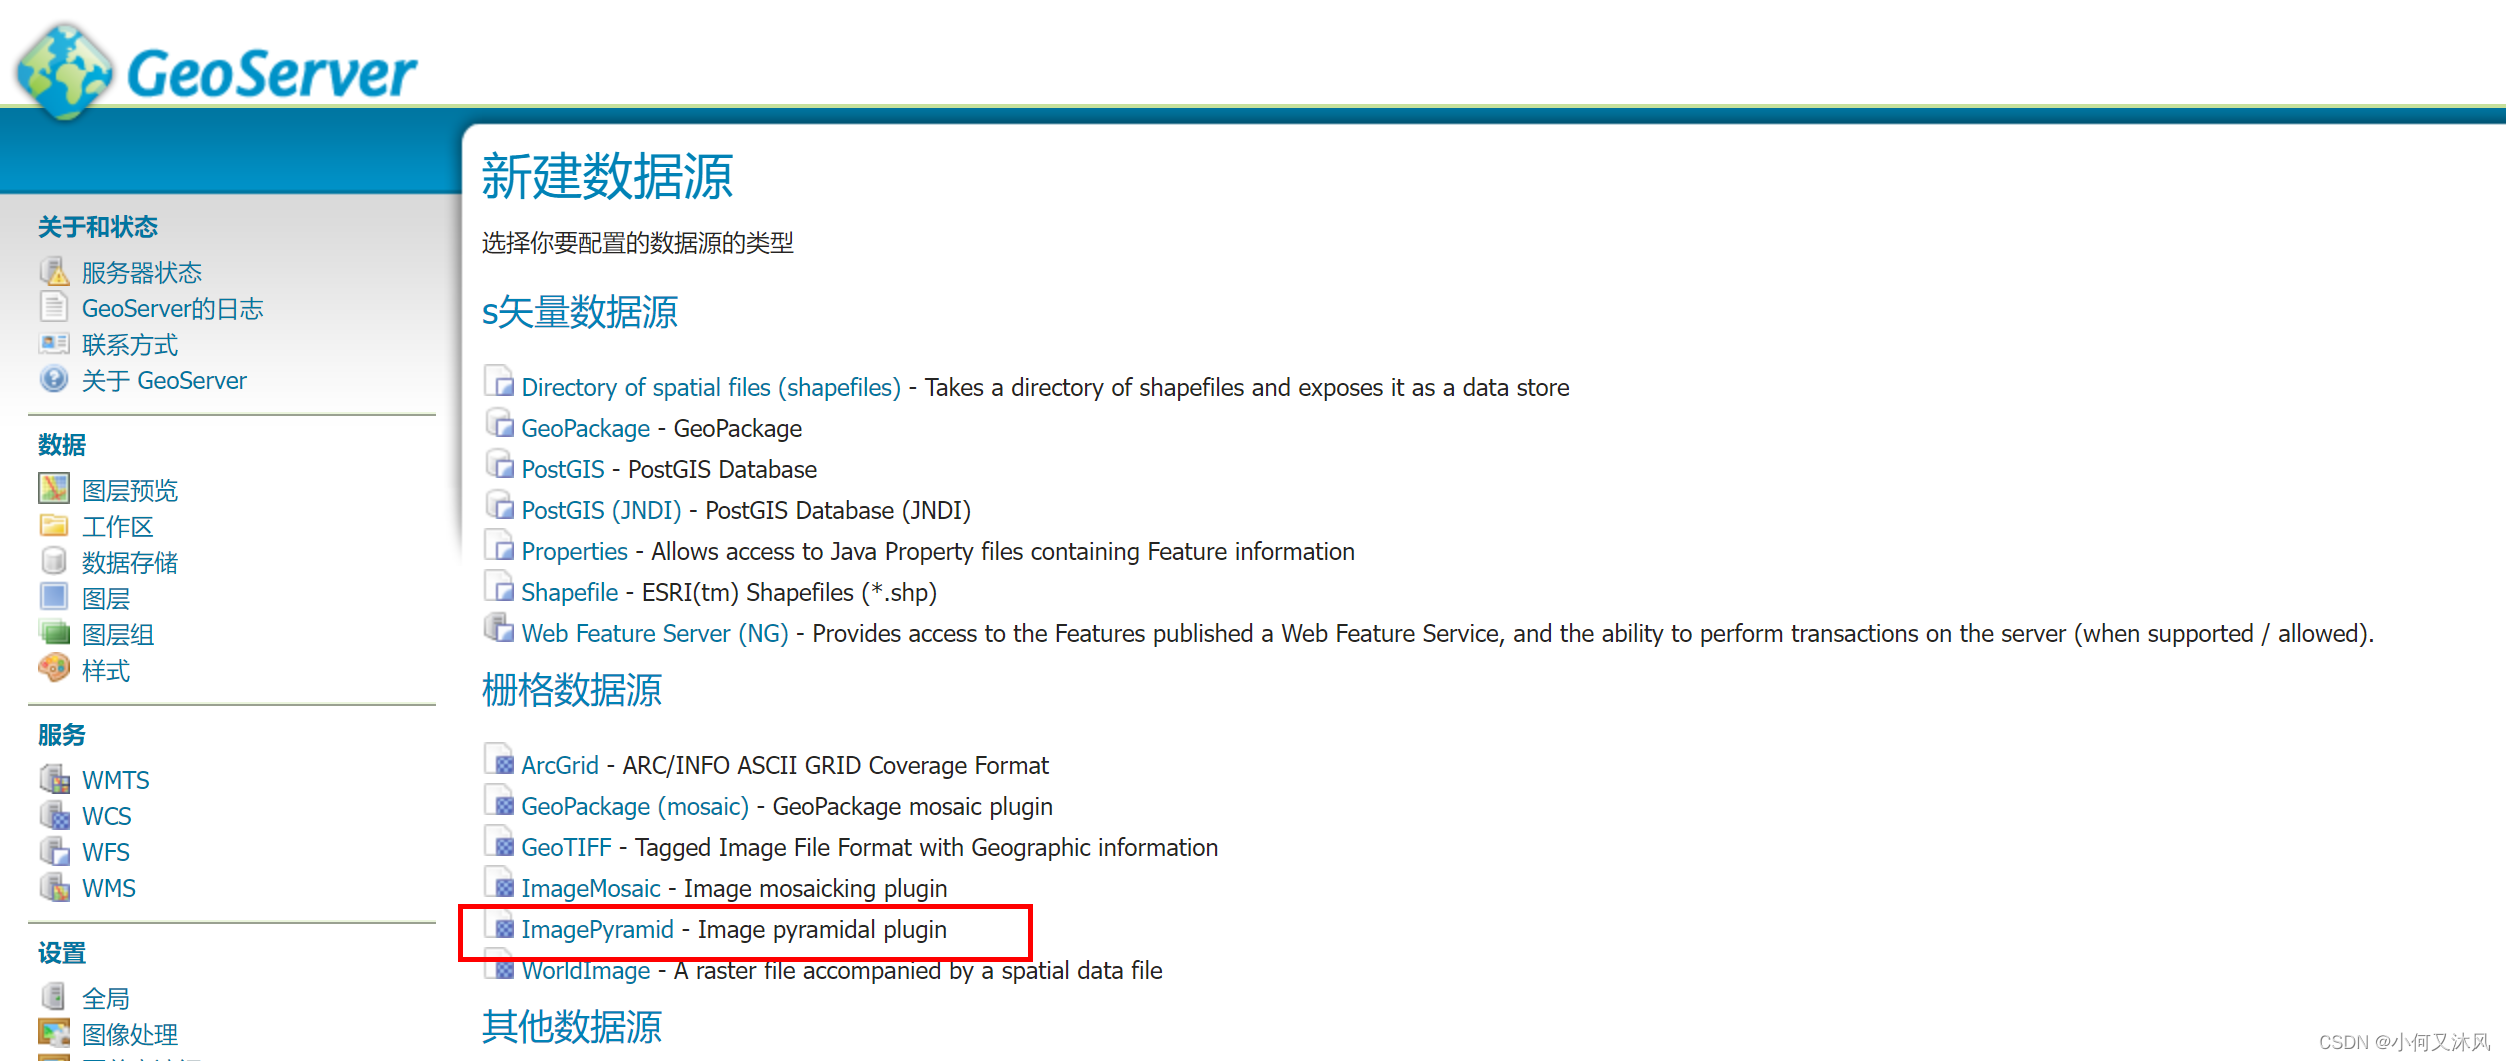2506x1061 pixels.
Task: Click the layer preview map icon
Action: click(54, 488)
